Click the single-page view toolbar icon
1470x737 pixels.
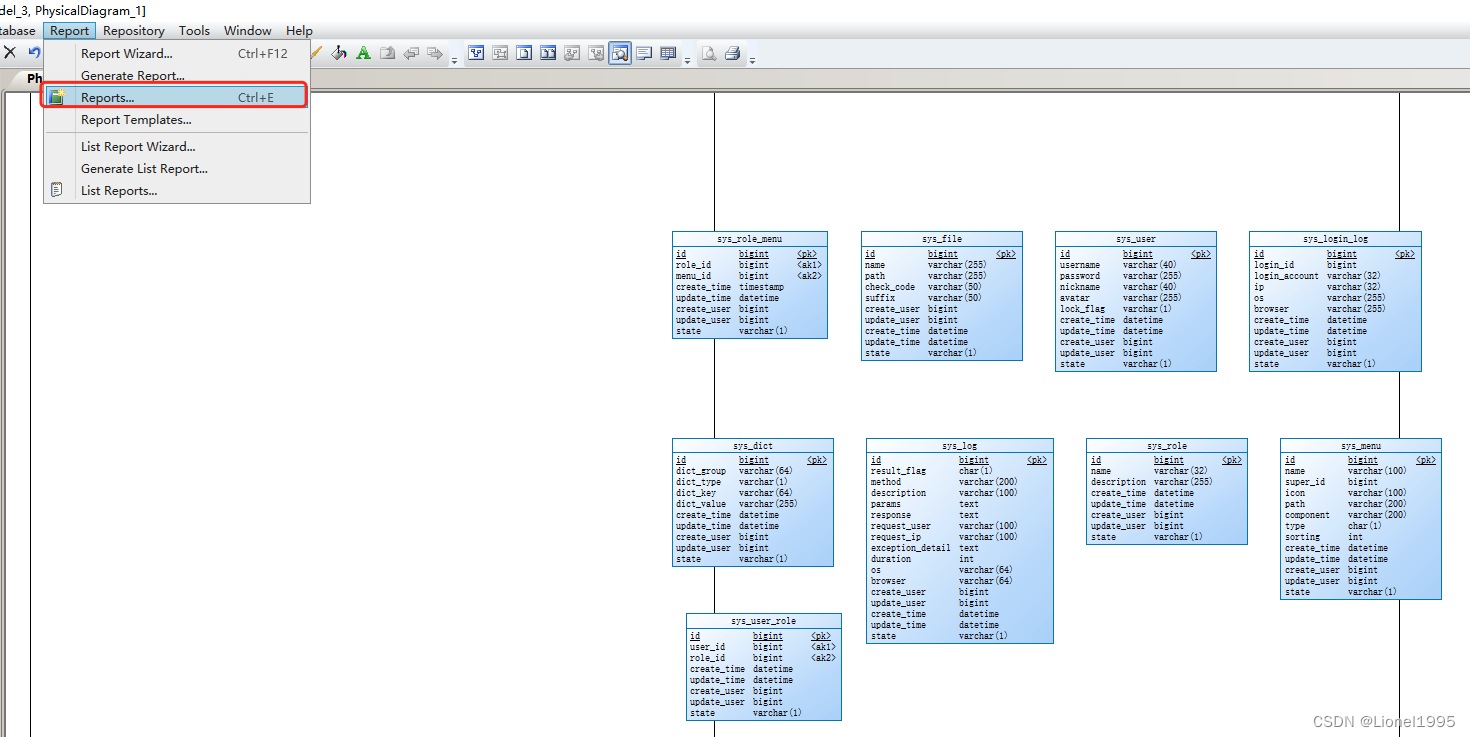click(x=524, y=53)
